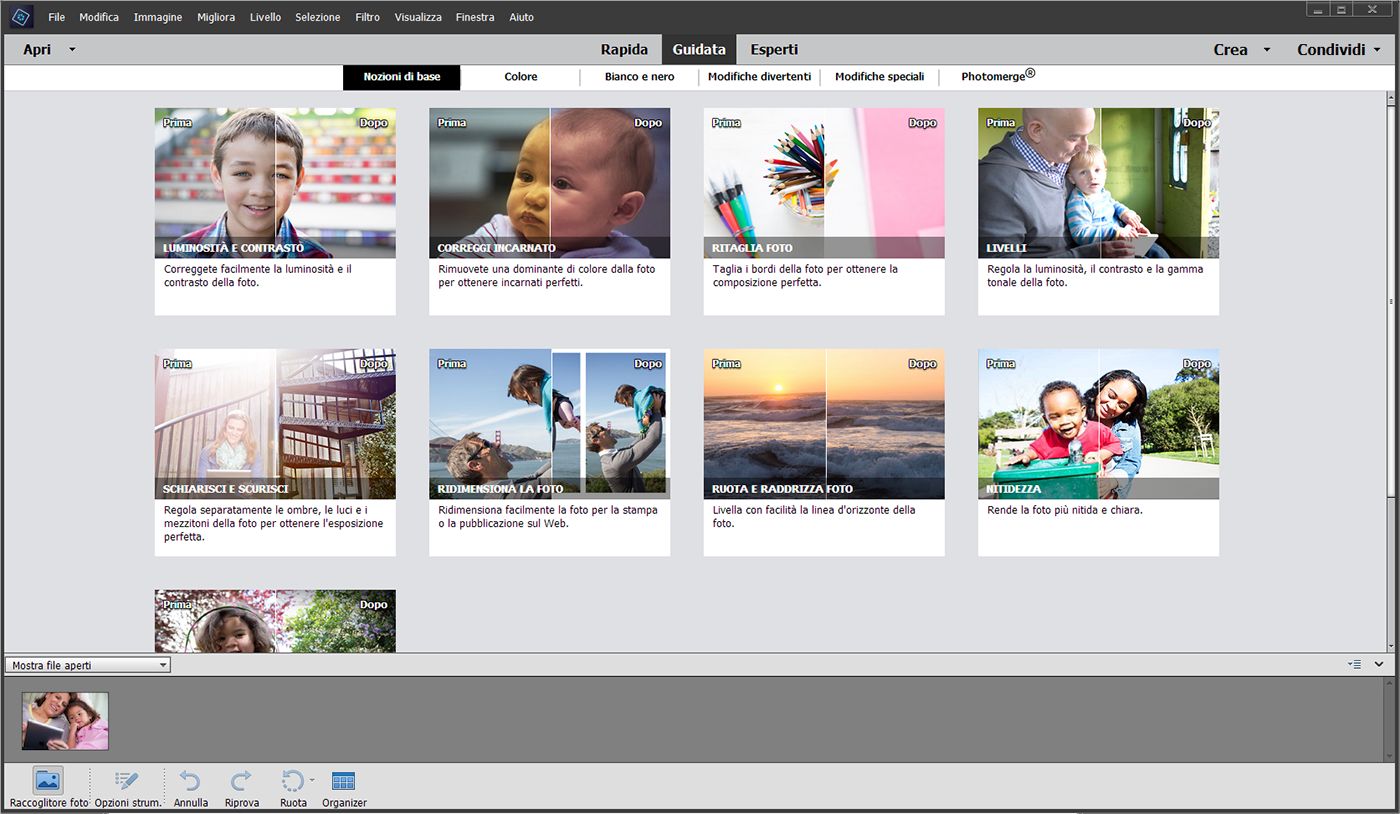The height and width of the screenshot is (814, 1400).
Task: Open the Ruota rotate direction dropdown arrow
Action: [x=312, y=779]
